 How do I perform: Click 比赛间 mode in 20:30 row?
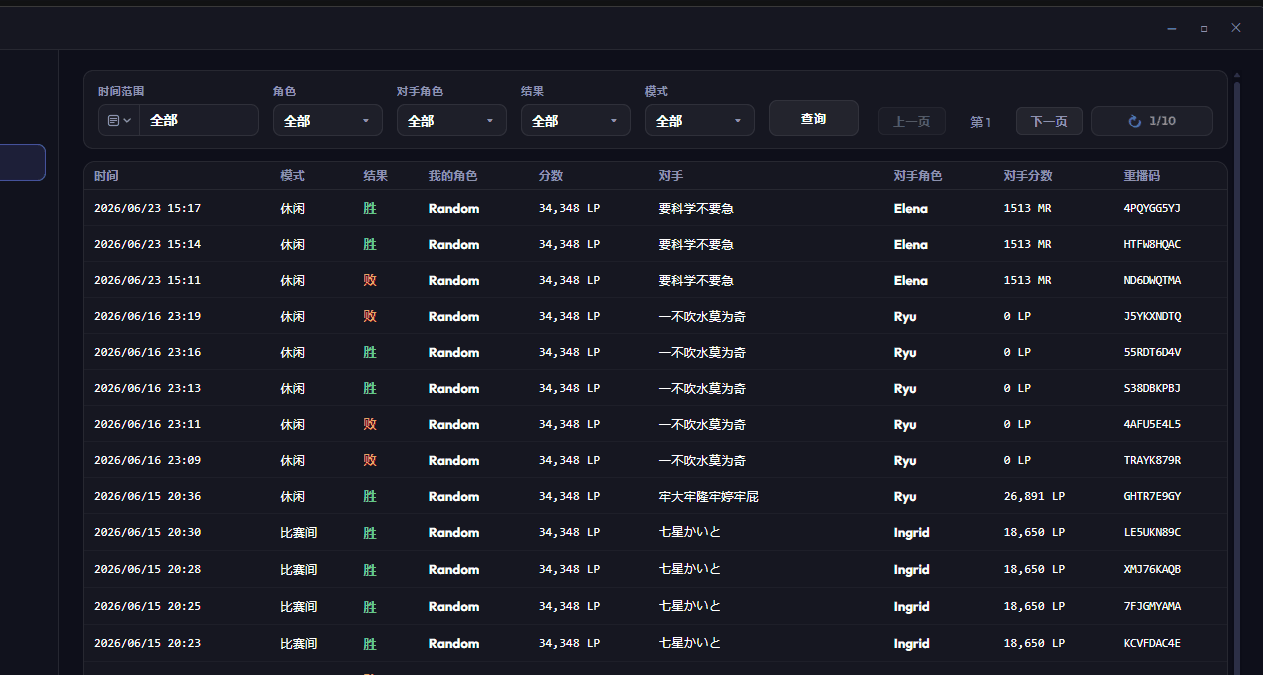click(x=298, y=533)
